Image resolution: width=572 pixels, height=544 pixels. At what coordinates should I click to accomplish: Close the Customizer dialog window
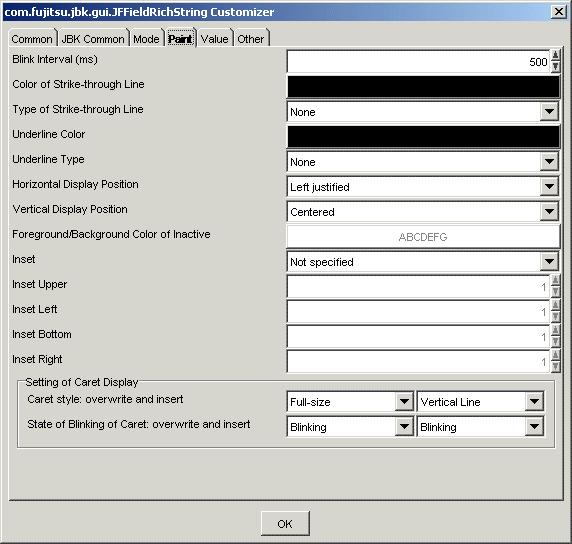(559, 12)
